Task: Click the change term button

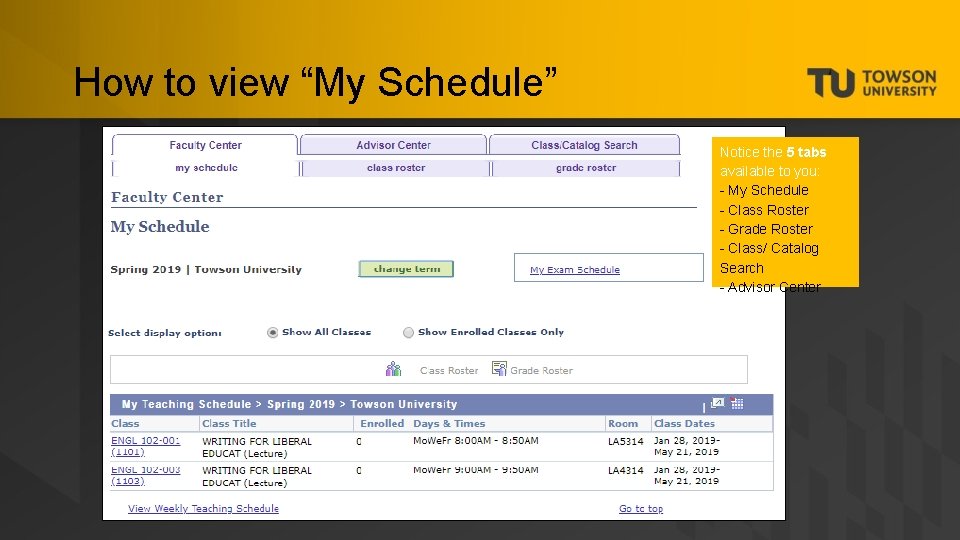Action: click(406, 269)
